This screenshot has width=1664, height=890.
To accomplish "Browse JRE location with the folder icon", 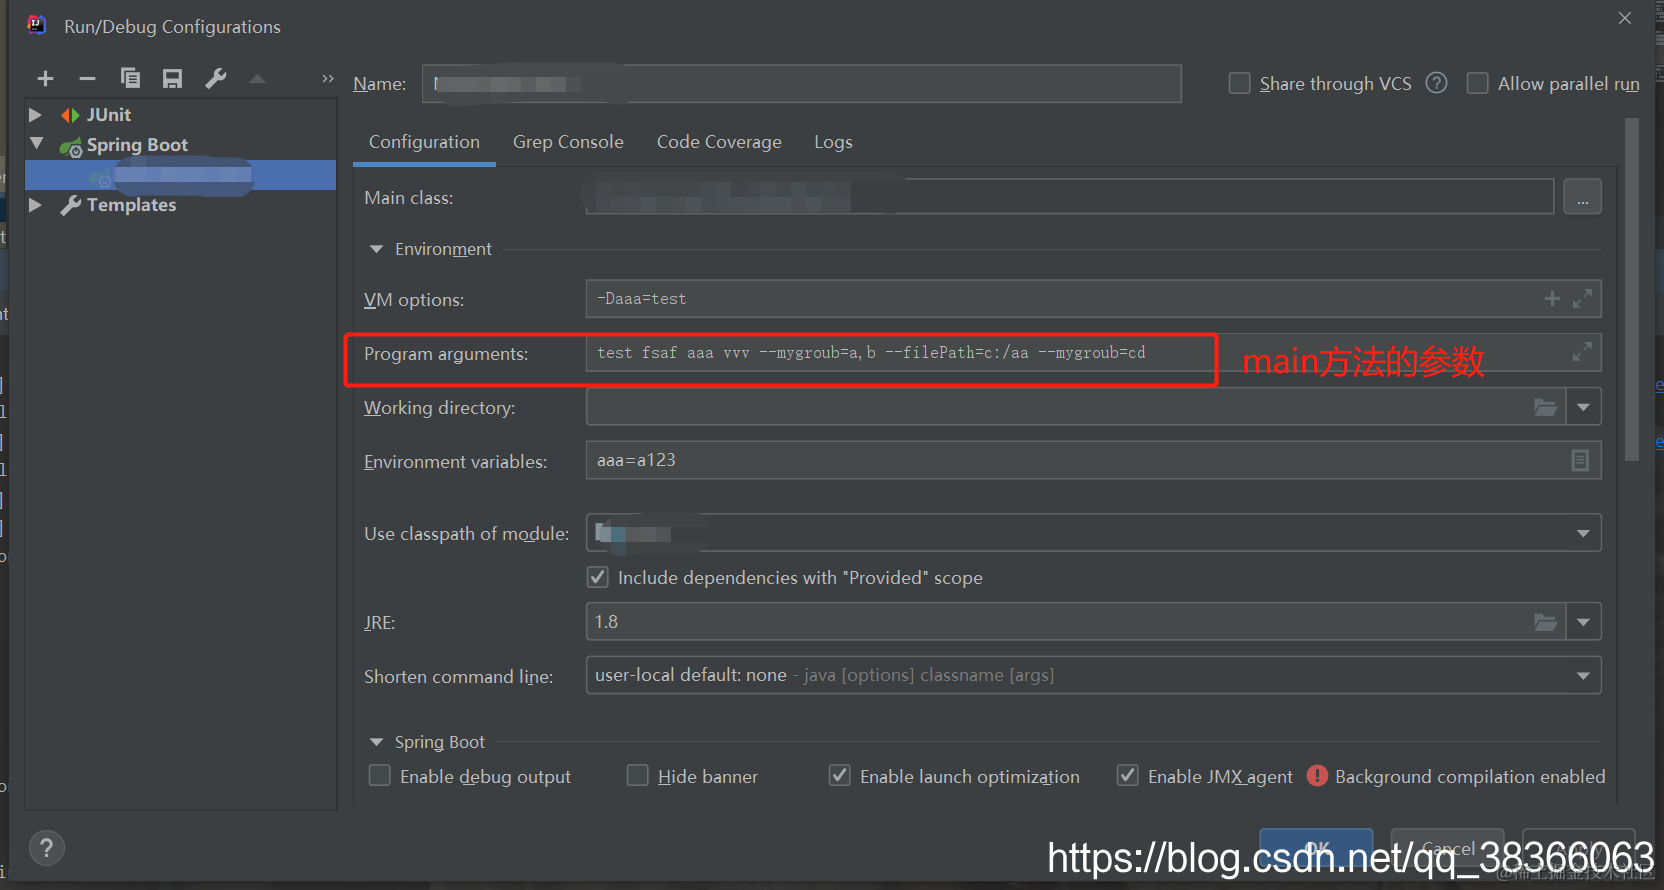I will tap(1546, 622).
